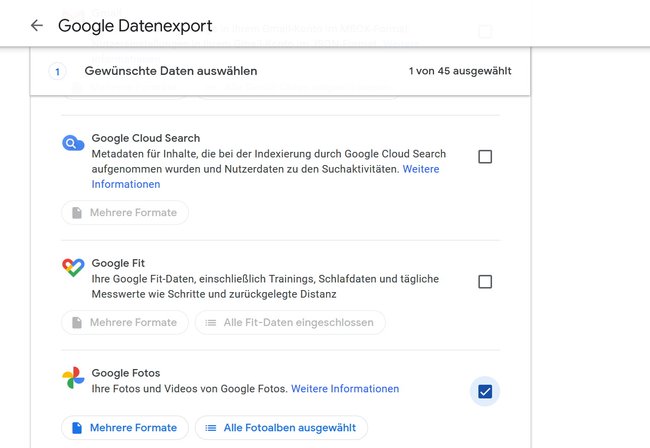Click Alle Fit-Daten eingeschlossen button
Screen dimensions: 650x448
coord(290,322)
